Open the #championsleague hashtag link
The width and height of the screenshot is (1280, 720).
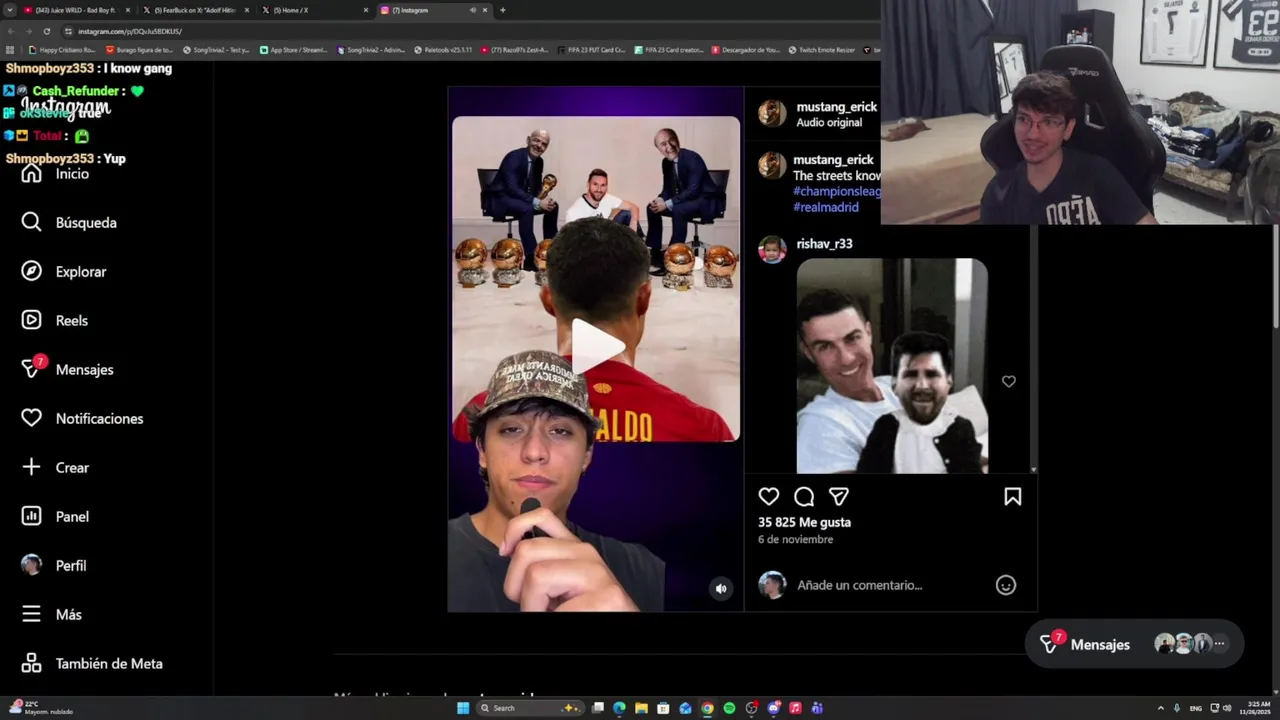[x=837, y=191]
